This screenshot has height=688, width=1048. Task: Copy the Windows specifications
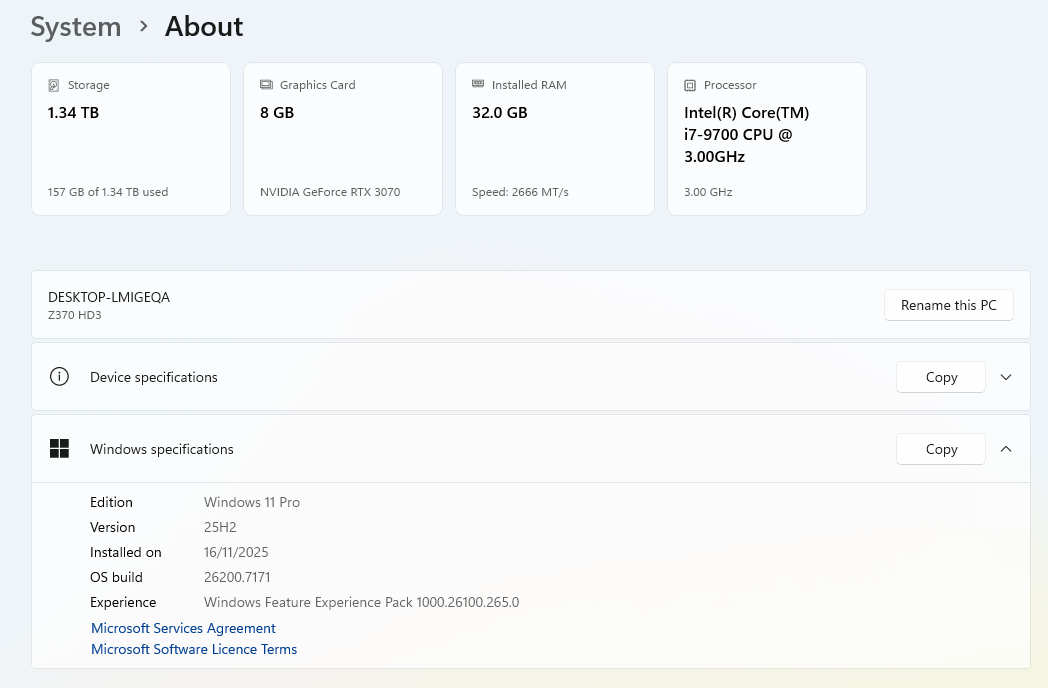pos(941,449)
